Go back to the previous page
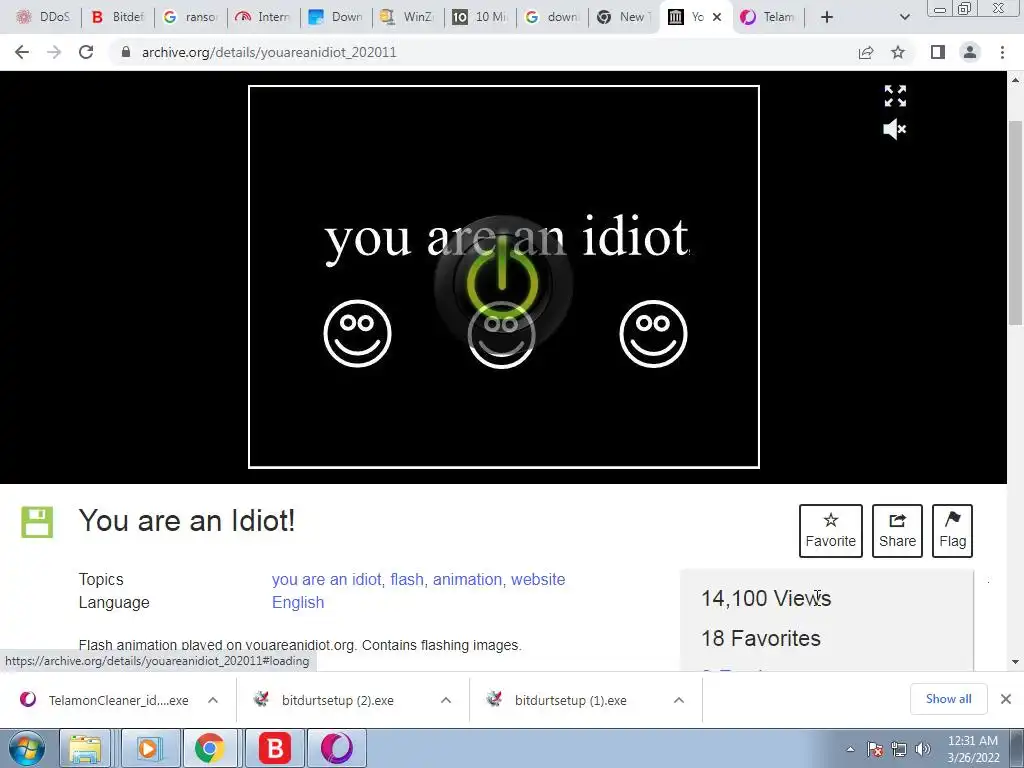 [22, 52]
